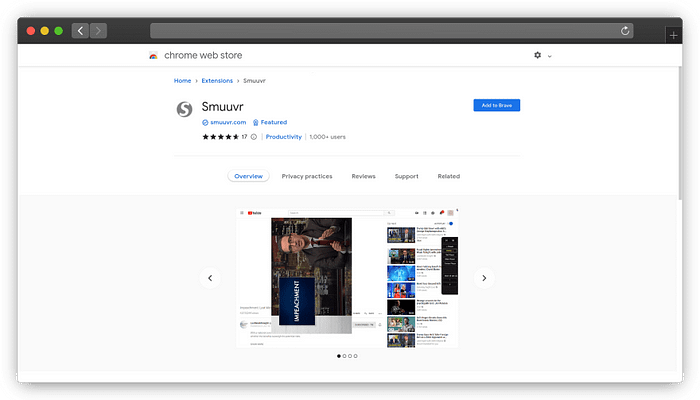Reload the page using the refresh icon
700x400 pixels.
[625, 31]
